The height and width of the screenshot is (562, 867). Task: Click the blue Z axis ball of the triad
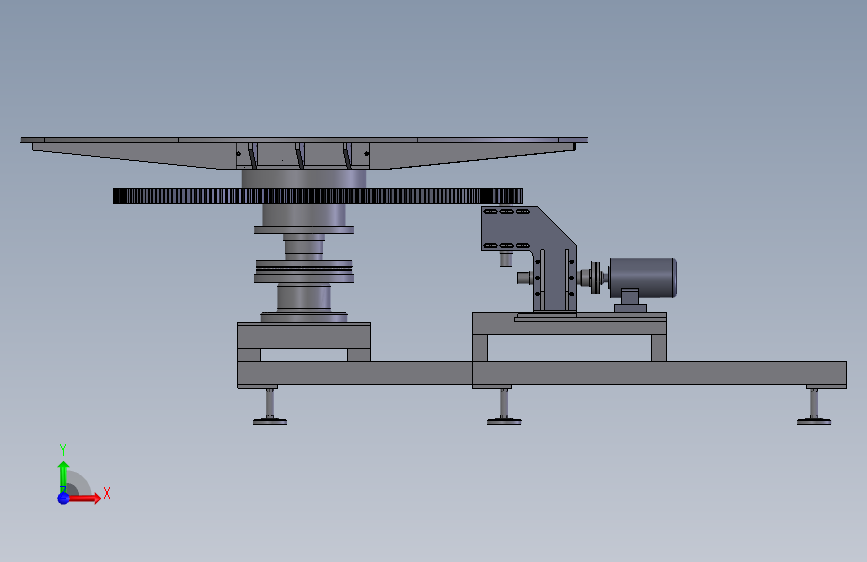[63, 498]
